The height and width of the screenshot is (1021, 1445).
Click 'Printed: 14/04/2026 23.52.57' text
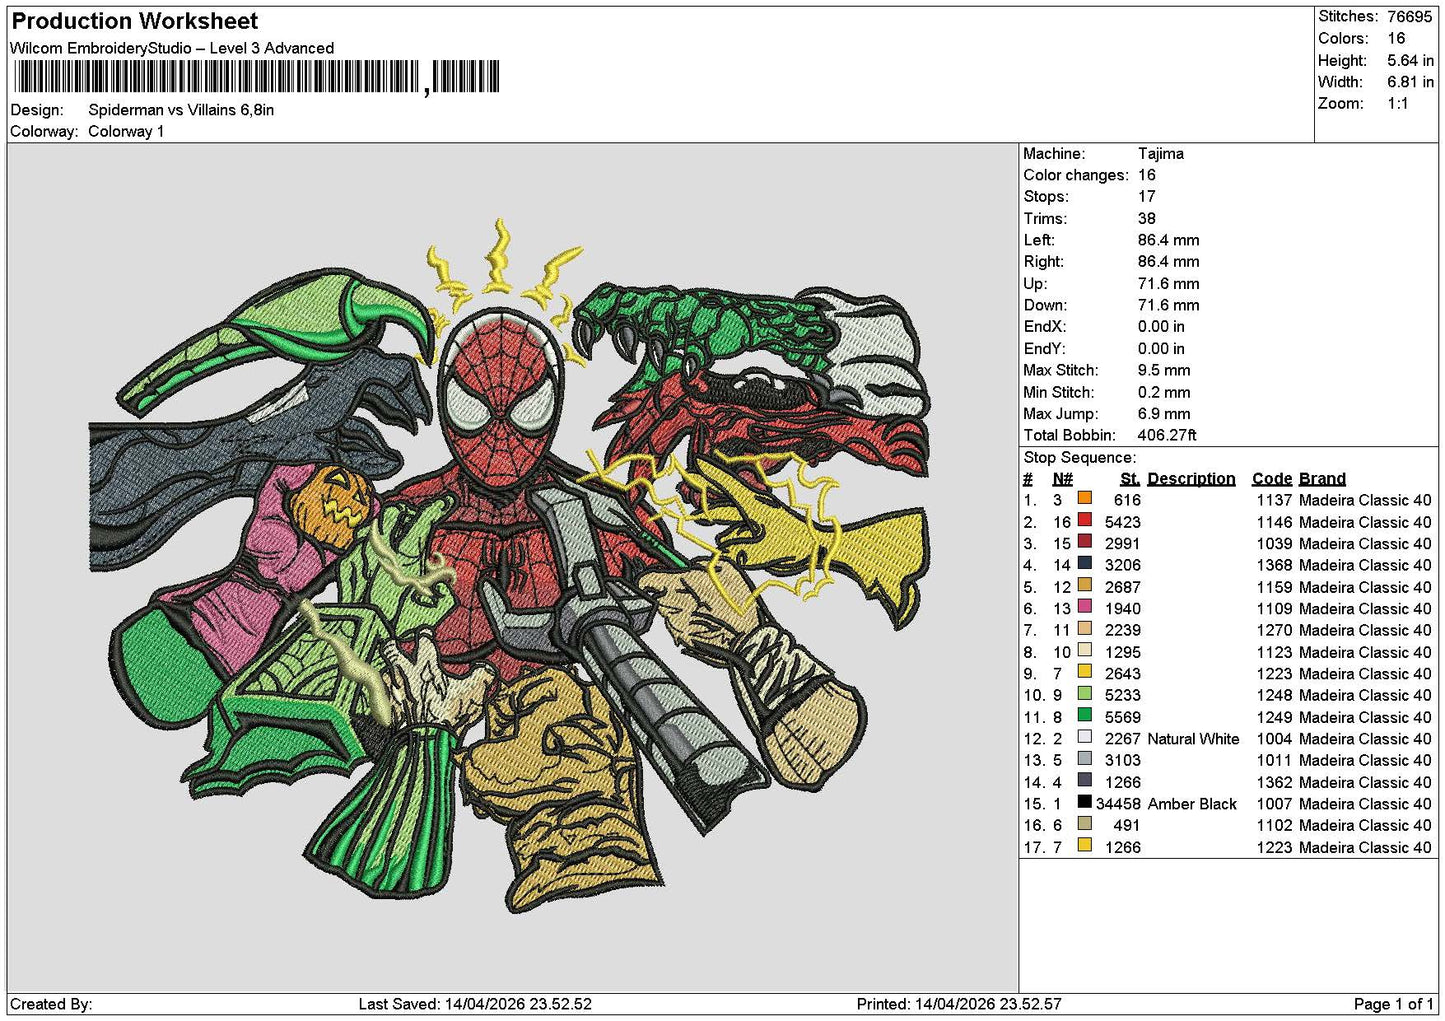coord(959,1004)
